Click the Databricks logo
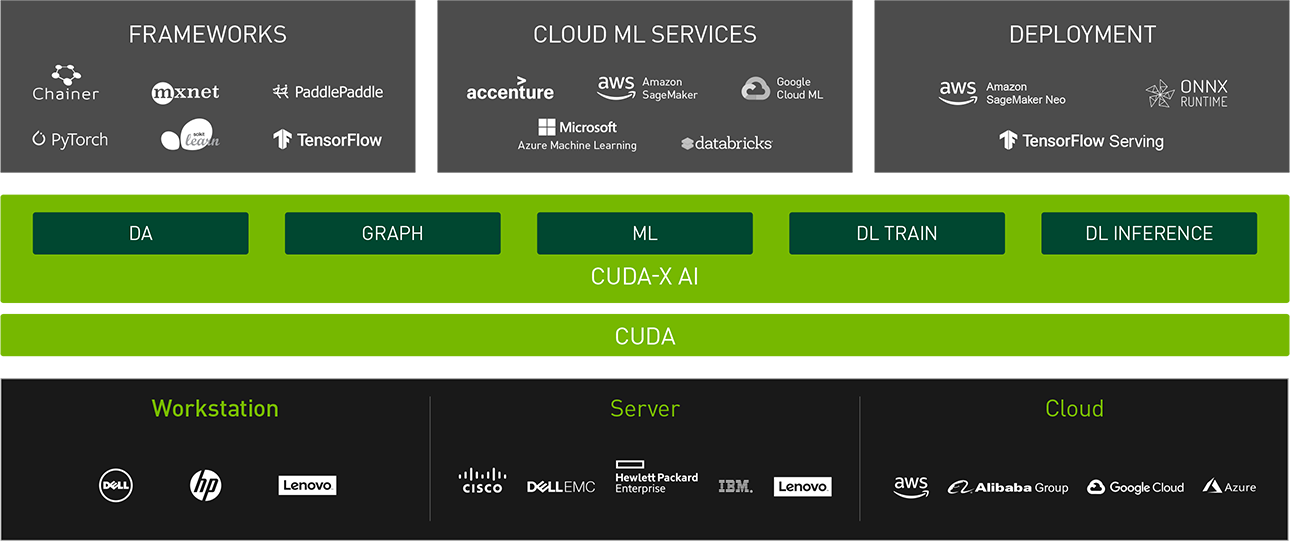The image size is (1290, 541). [727, 144]
